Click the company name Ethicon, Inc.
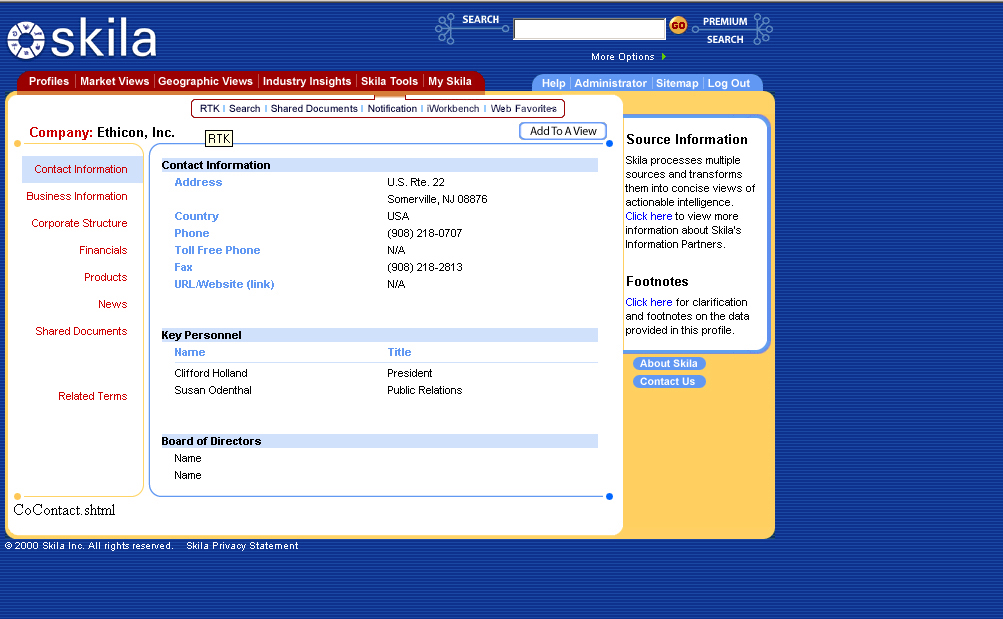The image size is (1003, 619). tap(136, 132)
